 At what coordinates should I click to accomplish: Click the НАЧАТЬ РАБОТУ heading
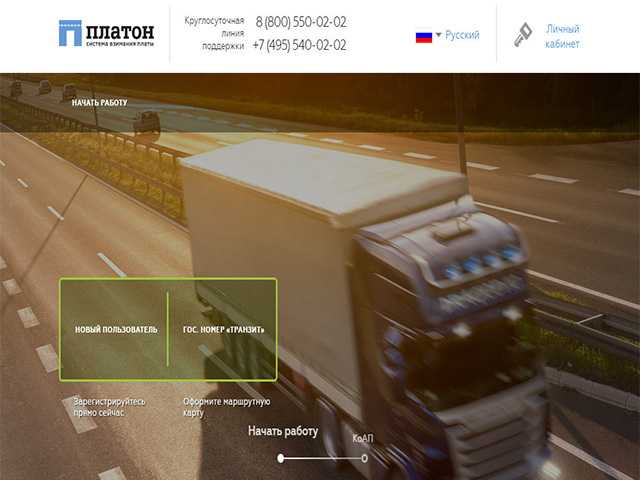click(100, 102)
